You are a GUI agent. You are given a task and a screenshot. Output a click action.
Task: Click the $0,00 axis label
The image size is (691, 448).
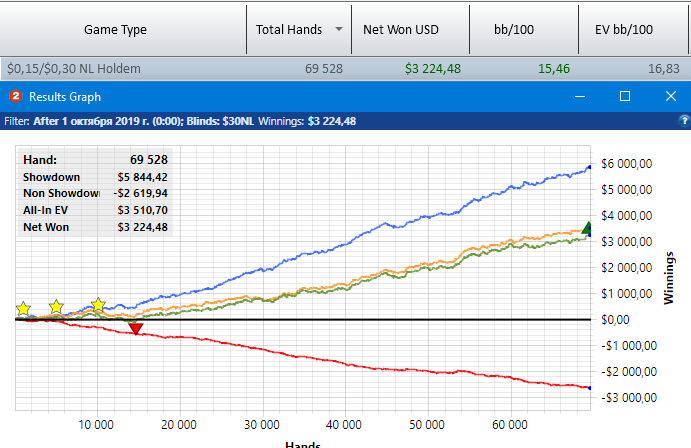[616, 320]
